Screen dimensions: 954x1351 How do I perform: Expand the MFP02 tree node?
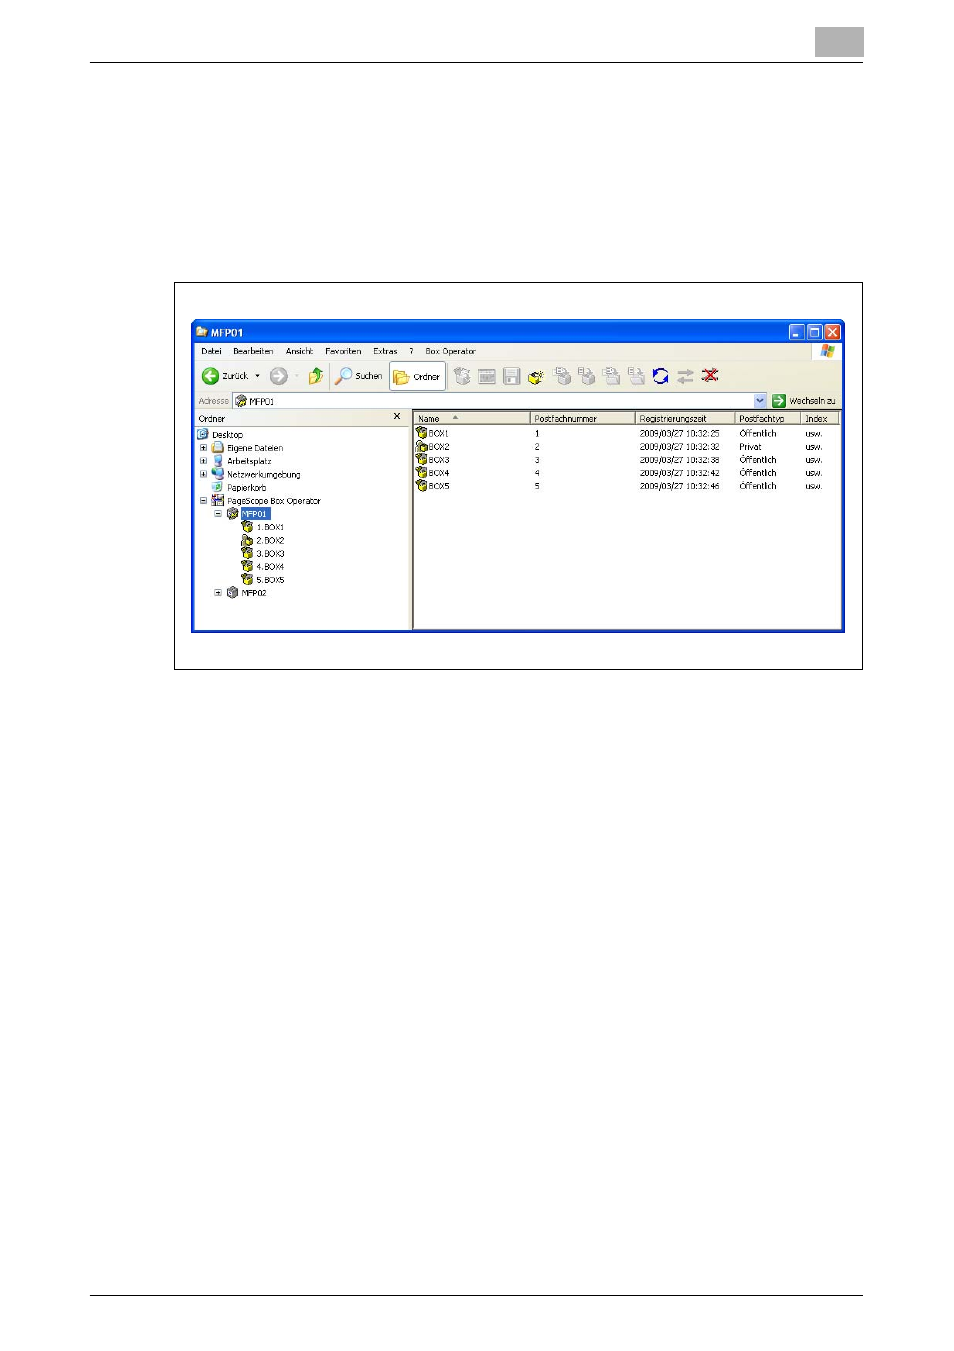click(218, 593)
